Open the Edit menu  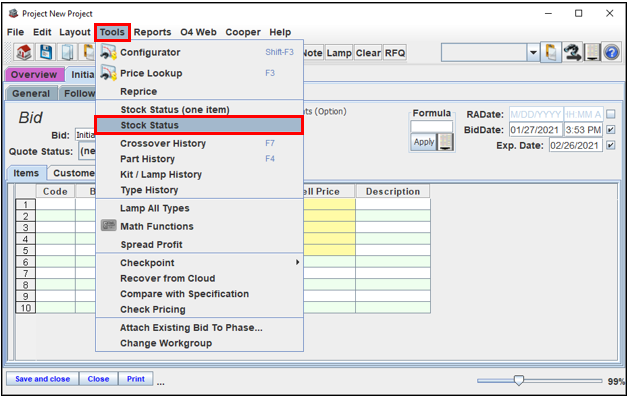(42, 32)
